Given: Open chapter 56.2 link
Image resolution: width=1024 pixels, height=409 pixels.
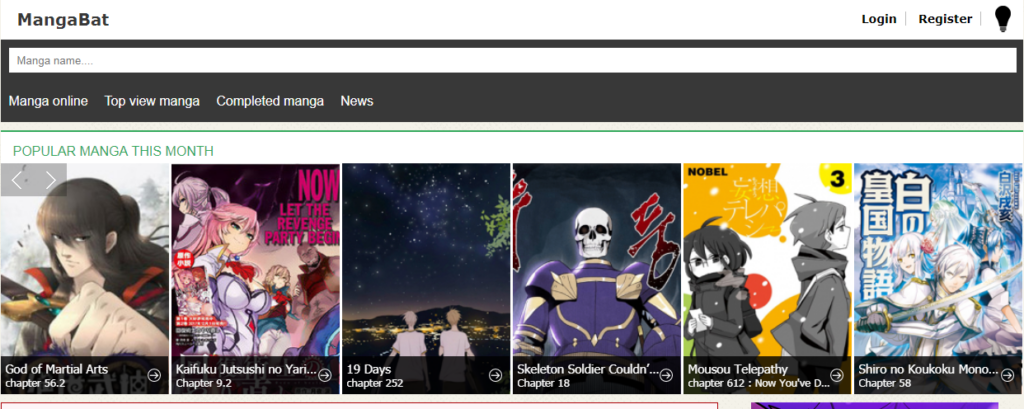Looking at the screenshot, I should click(x=35, y=384).
